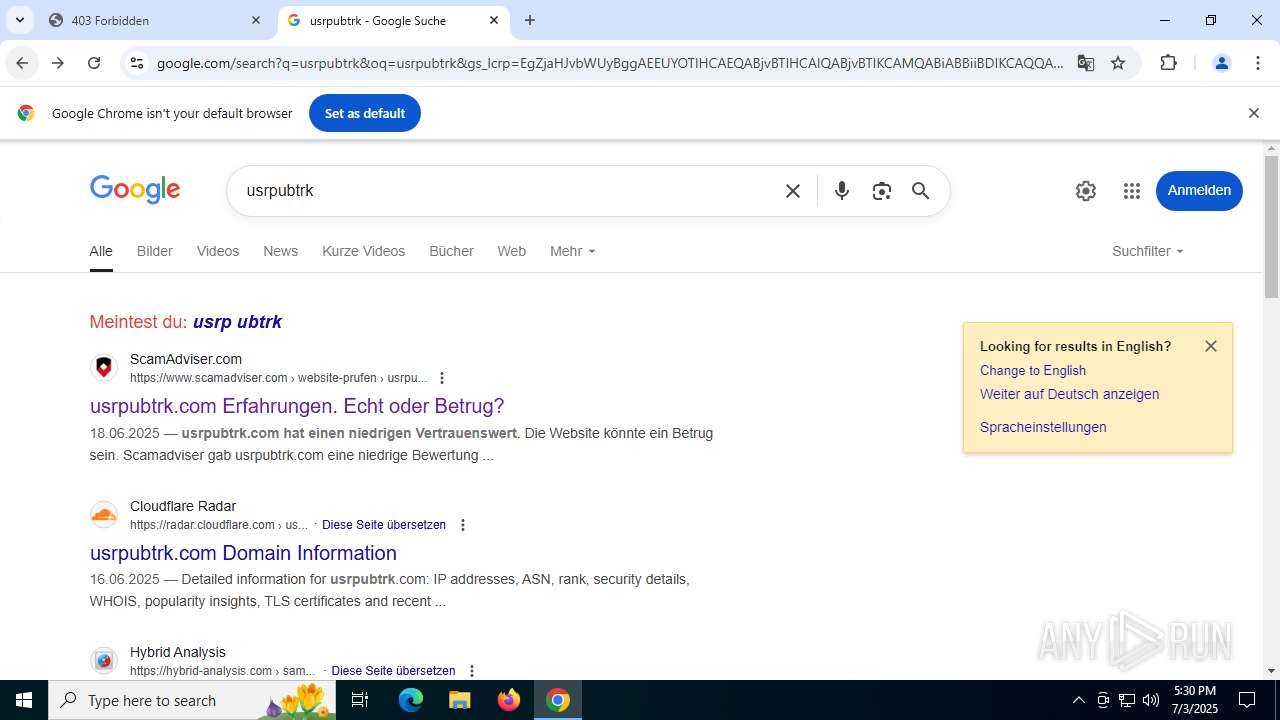Open the Windows Start menu
Viewport: 1280px width, 720px height.
[24, 700]
